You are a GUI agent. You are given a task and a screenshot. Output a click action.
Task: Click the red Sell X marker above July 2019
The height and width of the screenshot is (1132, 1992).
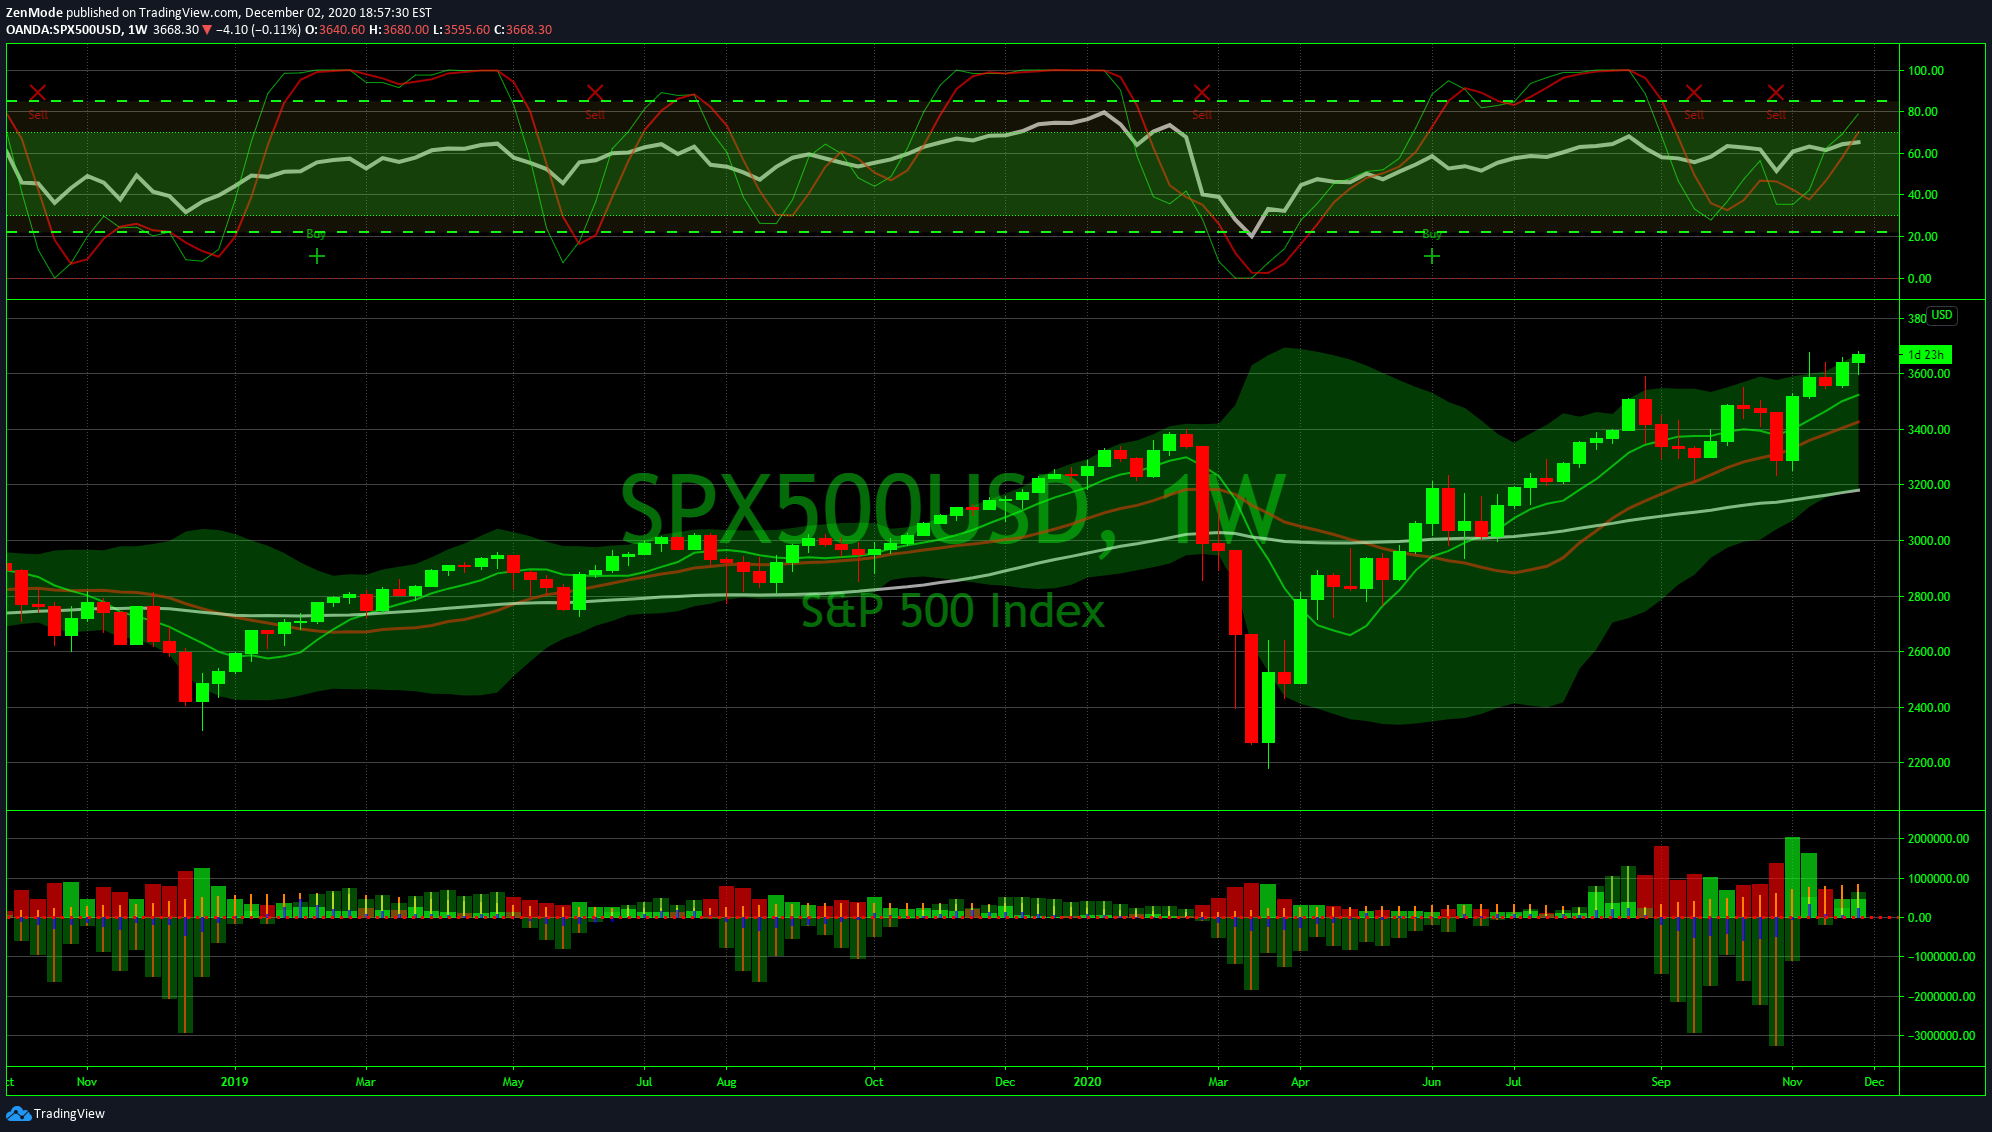point(595,92)
